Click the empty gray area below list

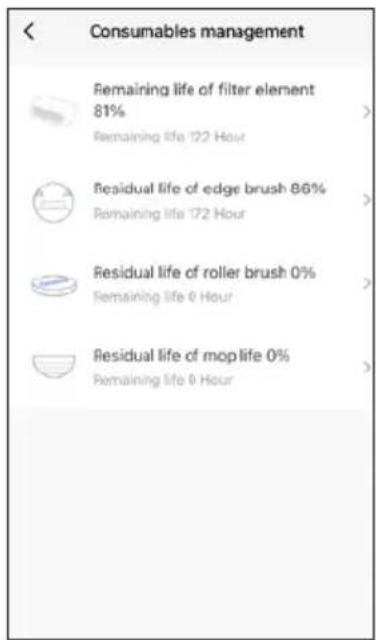[191, 518]
